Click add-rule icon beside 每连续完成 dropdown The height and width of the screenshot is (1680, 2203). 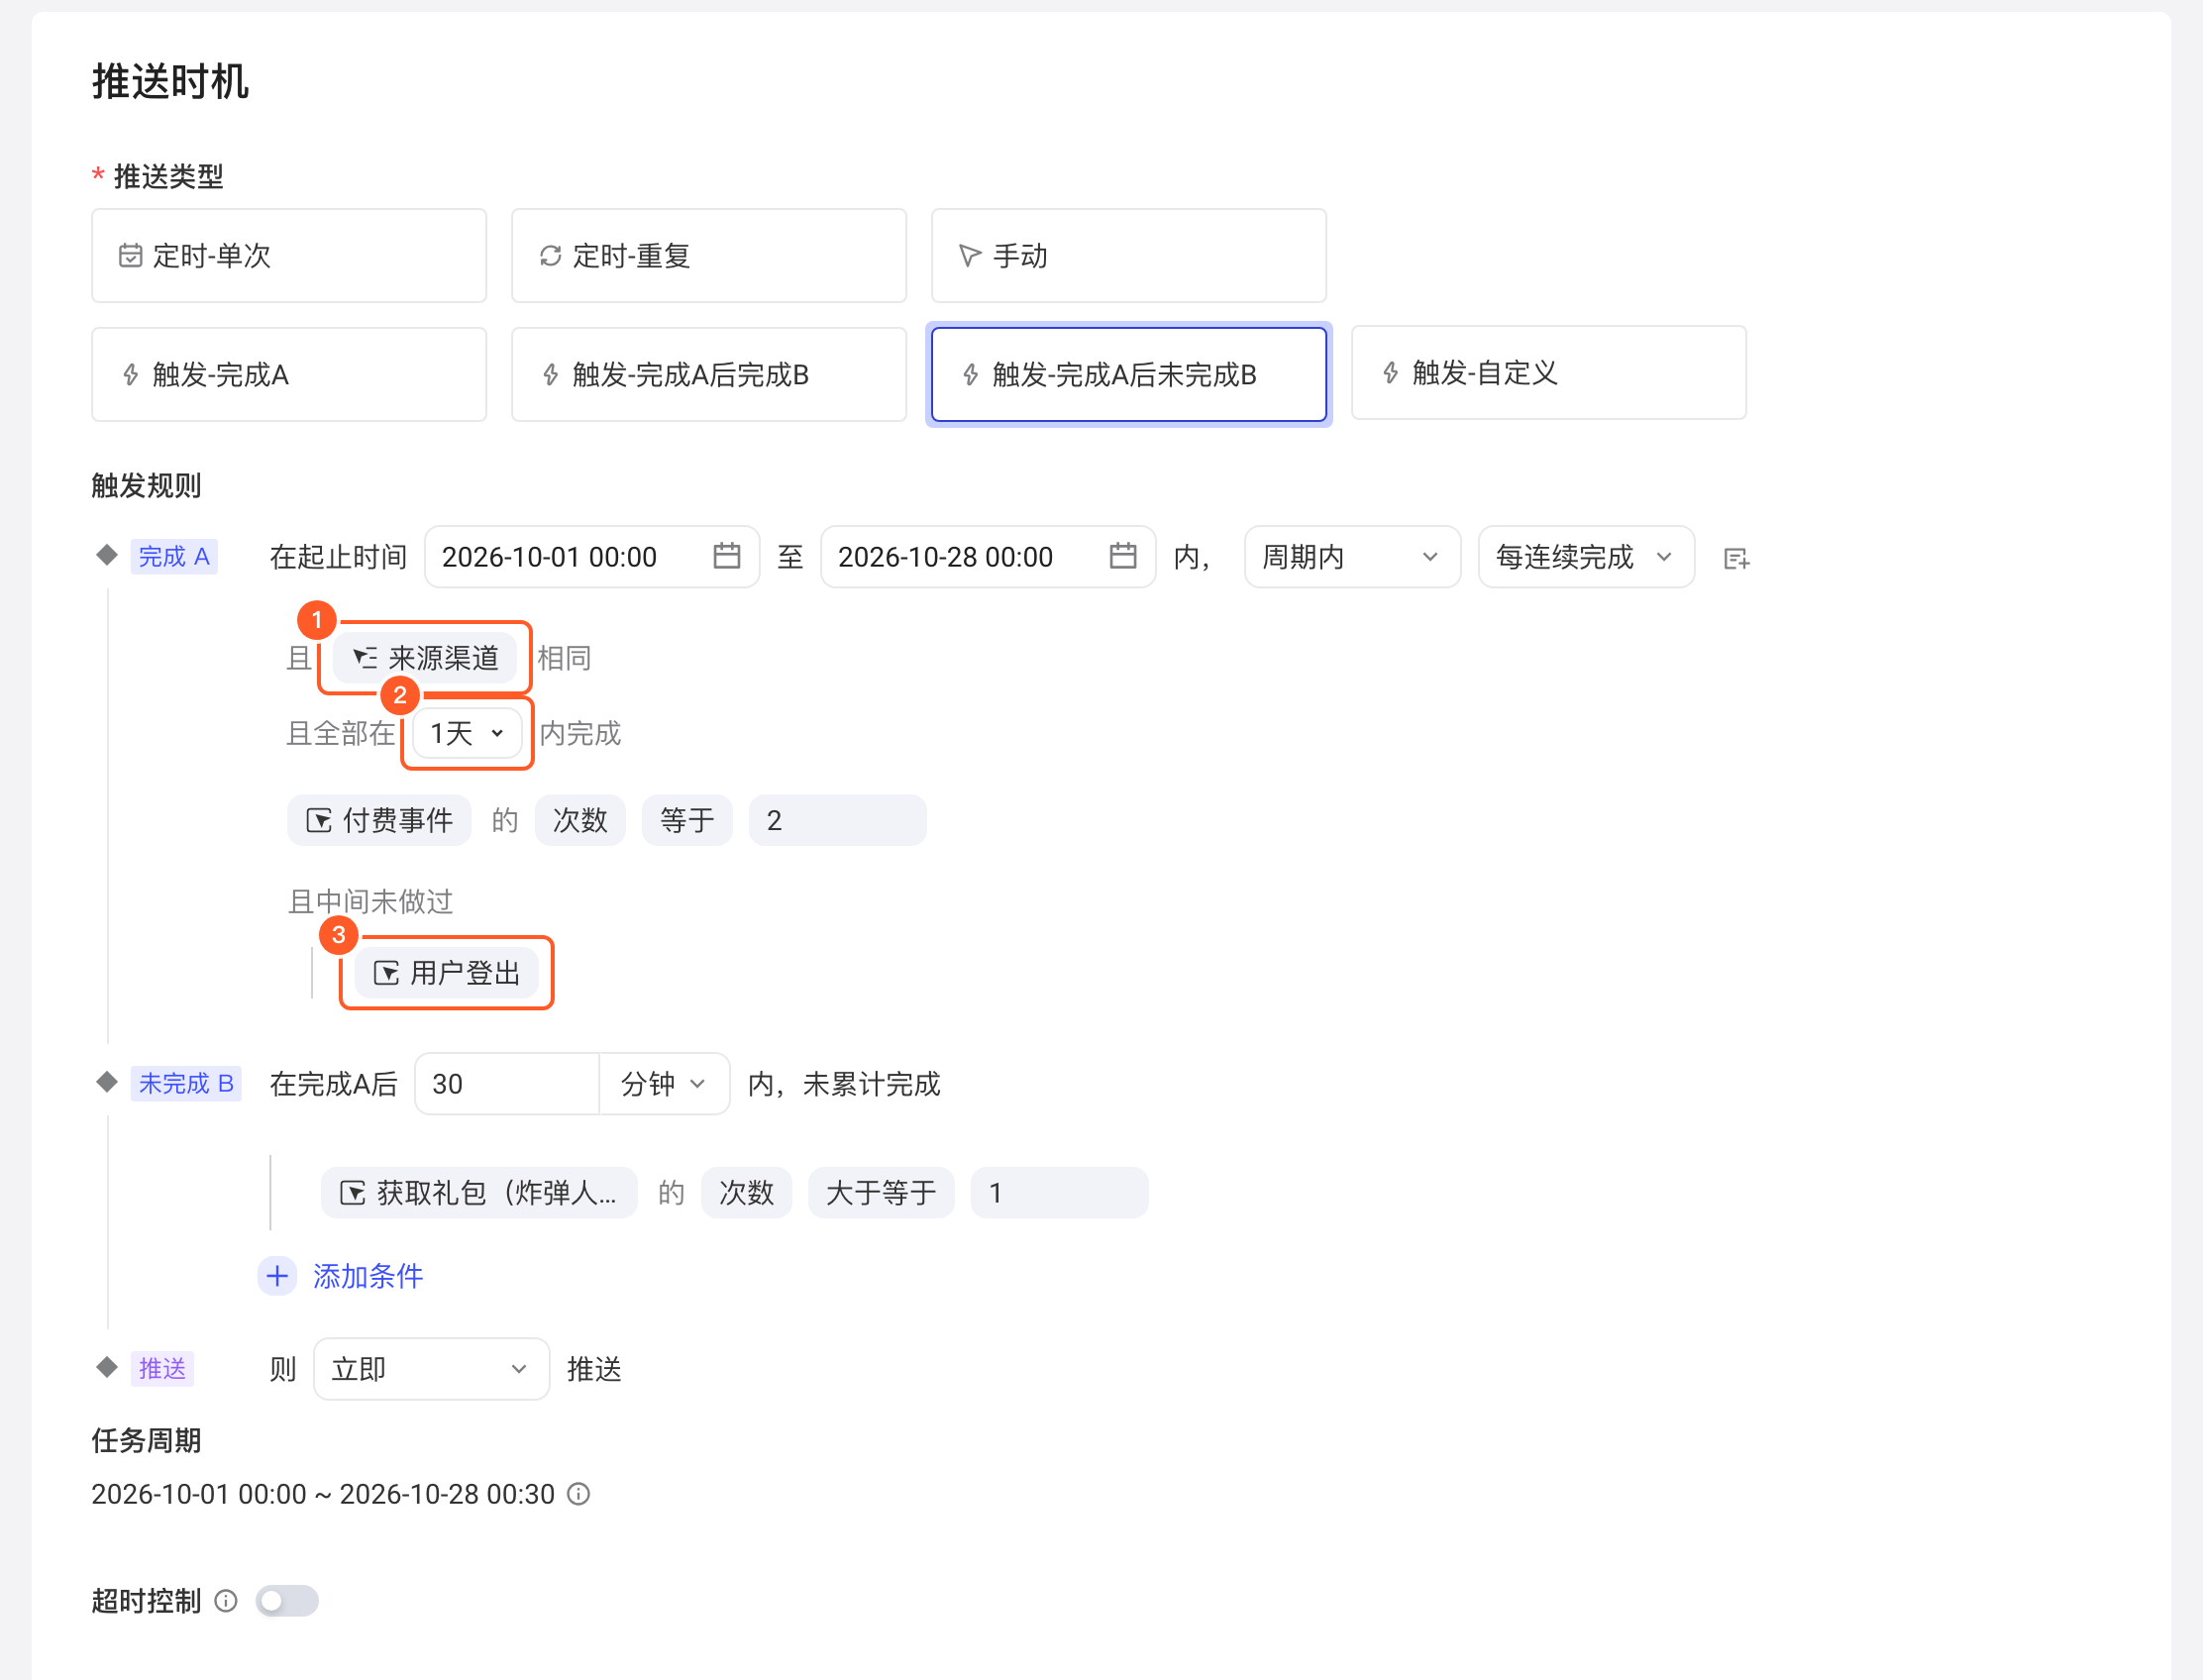1737,559
